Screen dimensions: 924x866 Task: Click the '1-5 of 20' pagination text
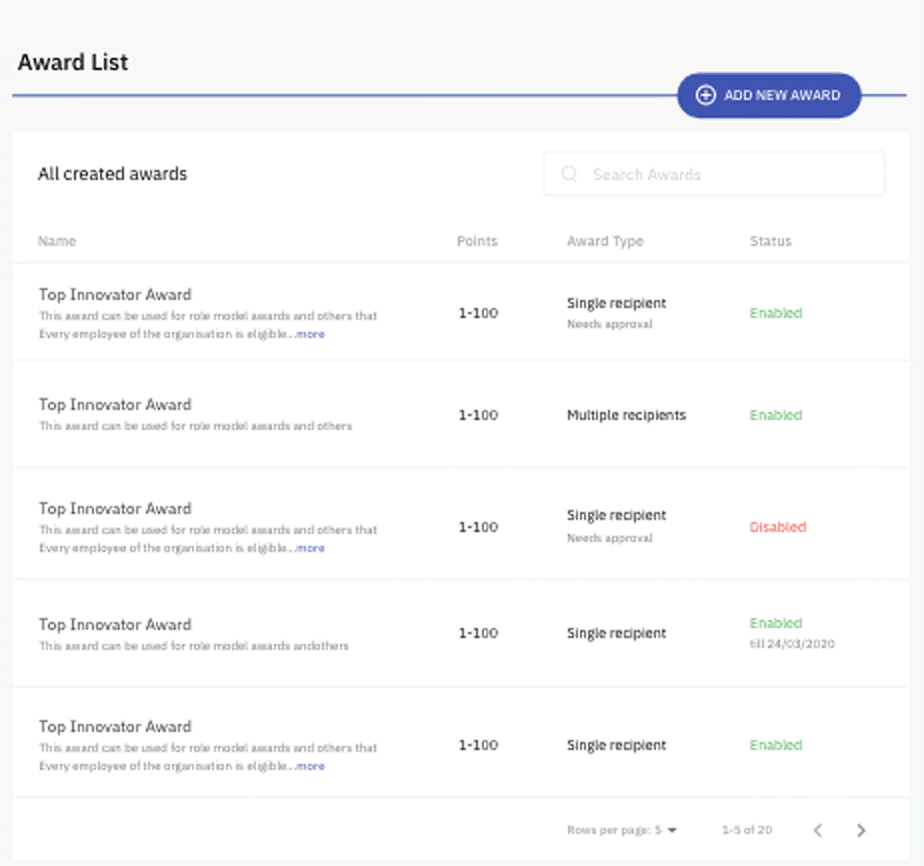pos(747,830)
